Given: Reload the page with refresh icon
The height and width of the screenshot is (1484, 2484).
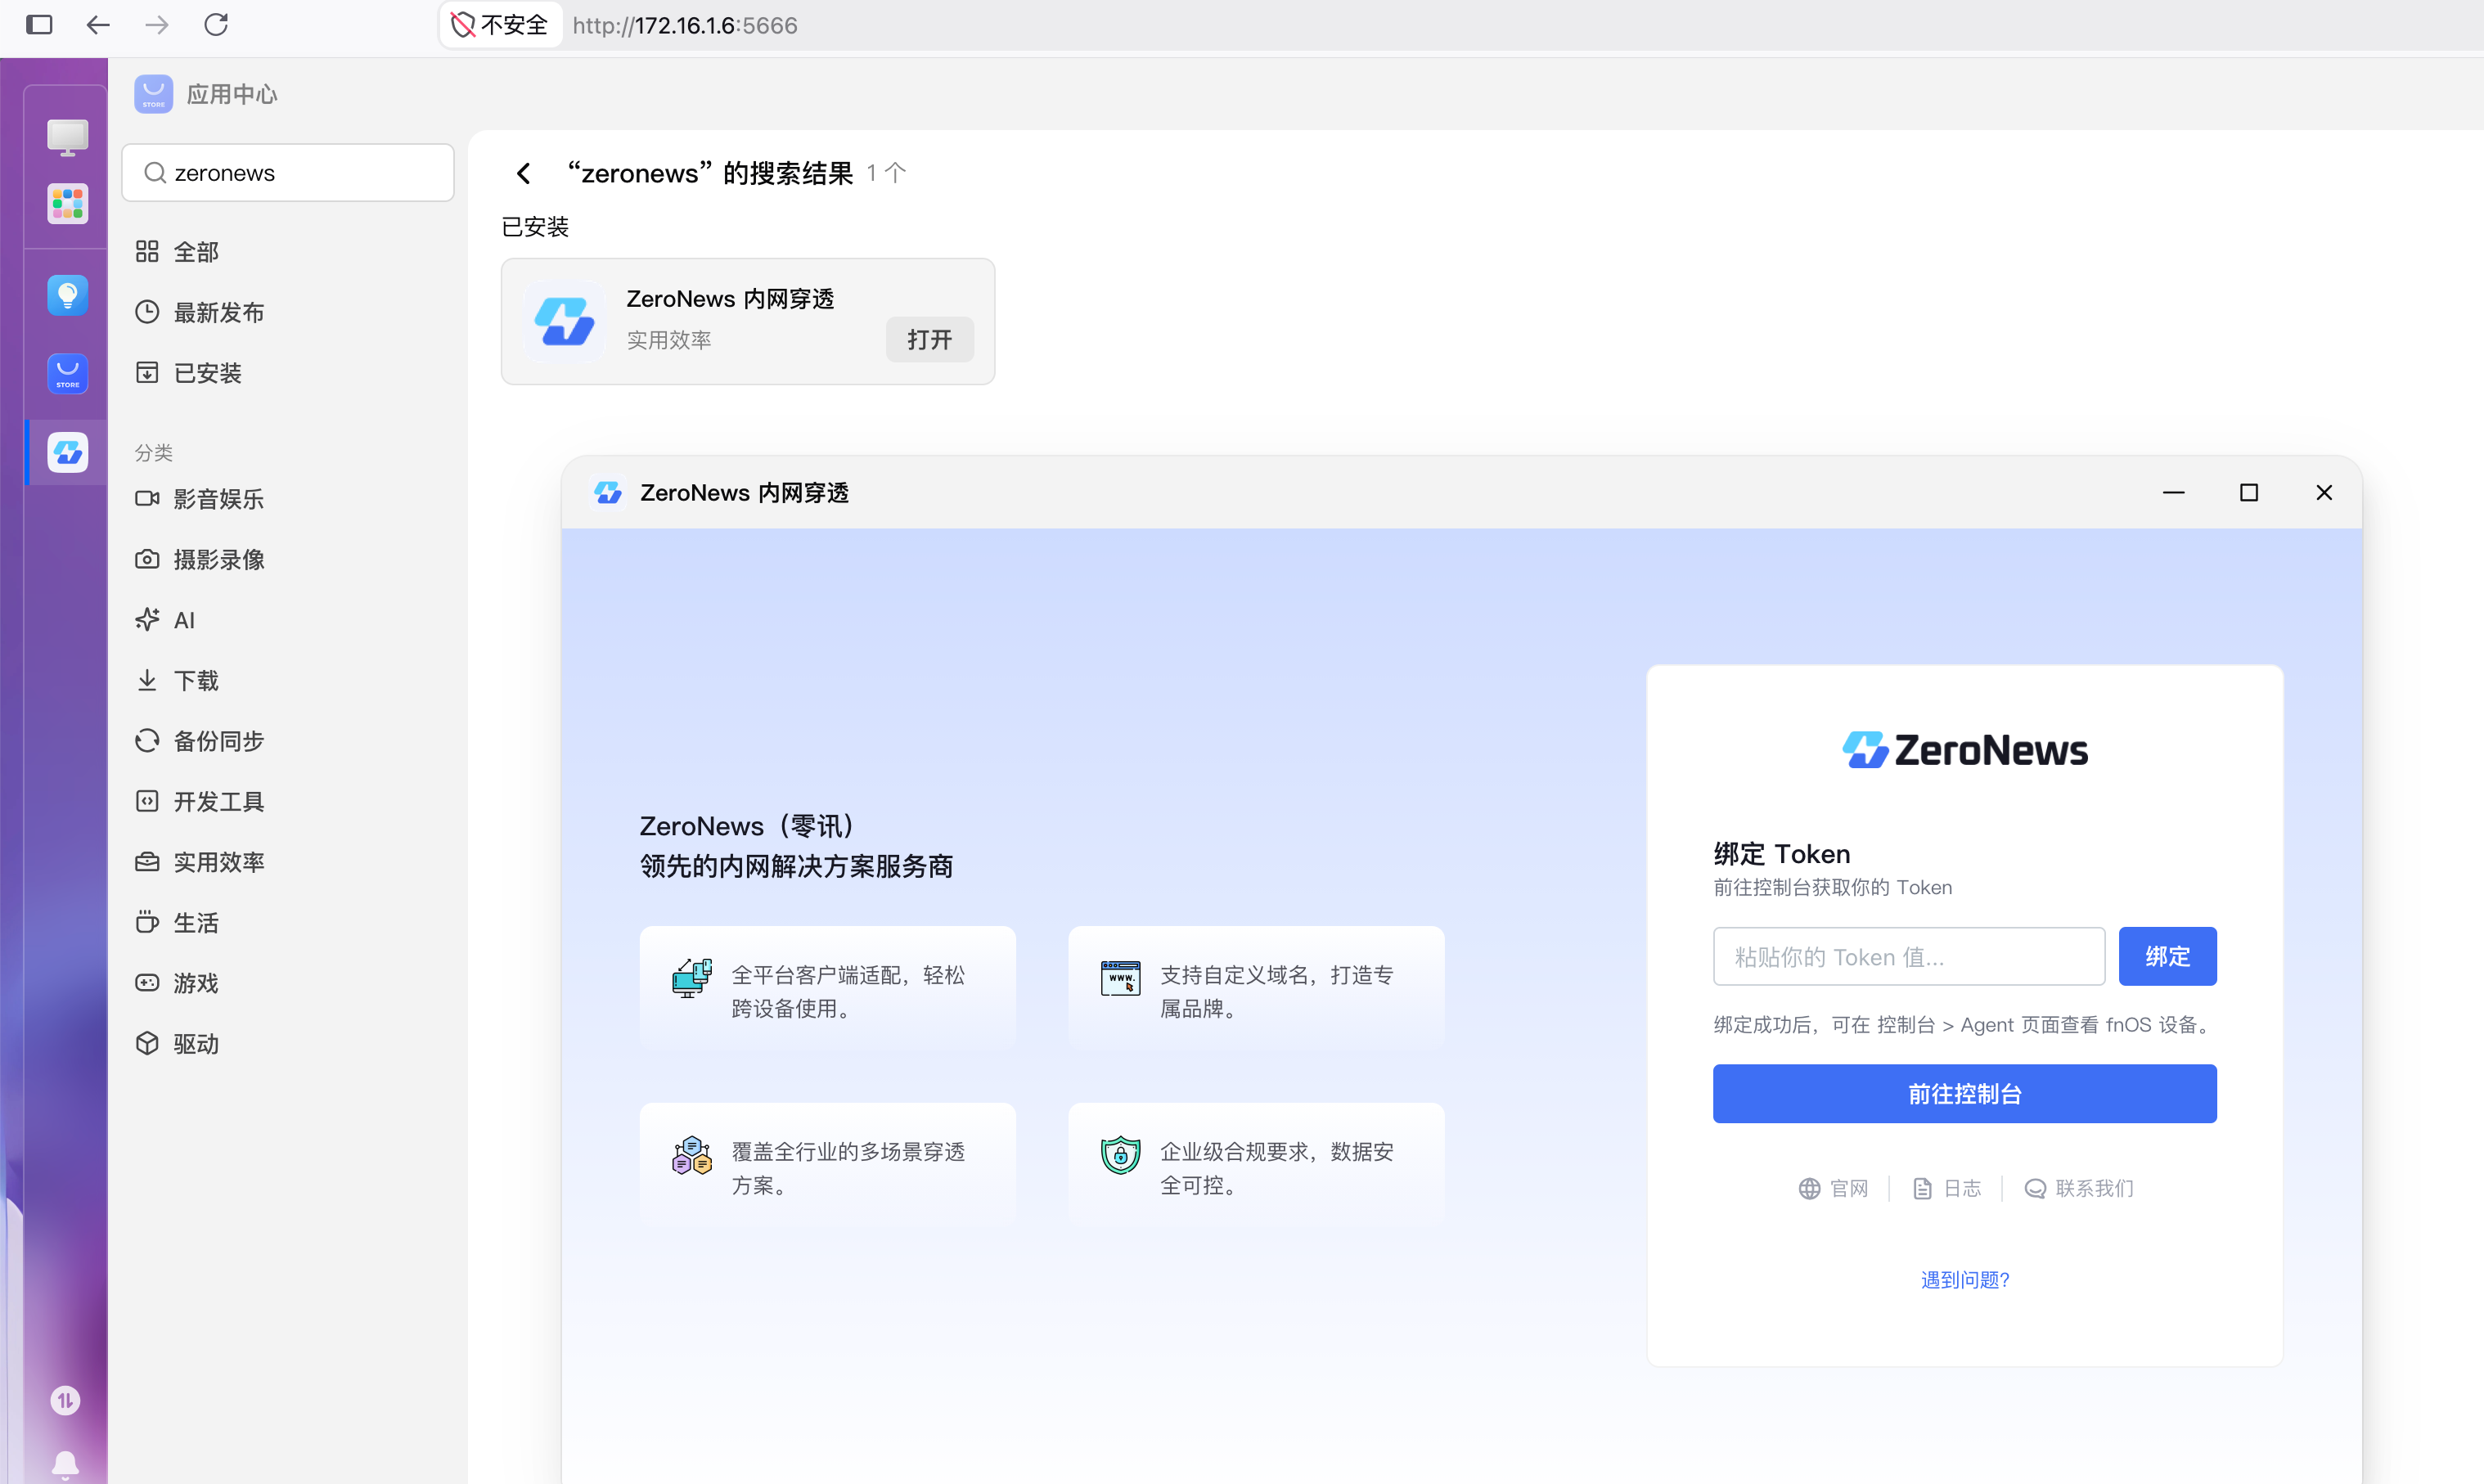Looking at the screenshot, I should (216, 25).
